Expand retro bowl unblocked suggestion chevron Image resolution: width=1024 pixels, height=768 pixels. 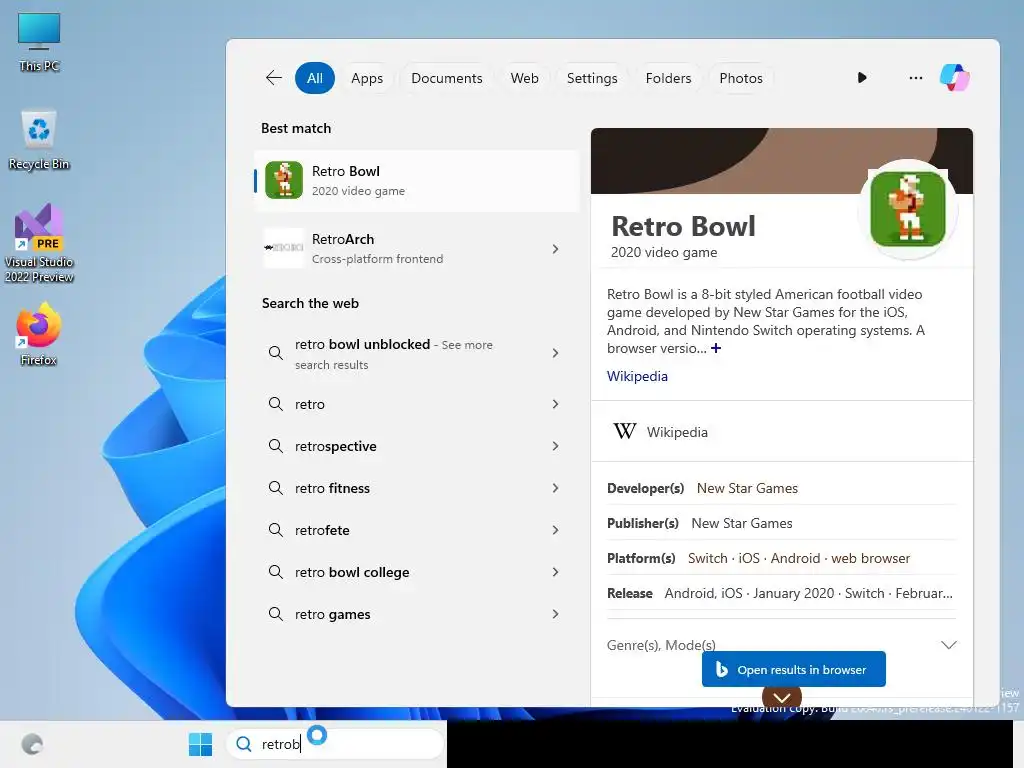[x=555, y=353]
